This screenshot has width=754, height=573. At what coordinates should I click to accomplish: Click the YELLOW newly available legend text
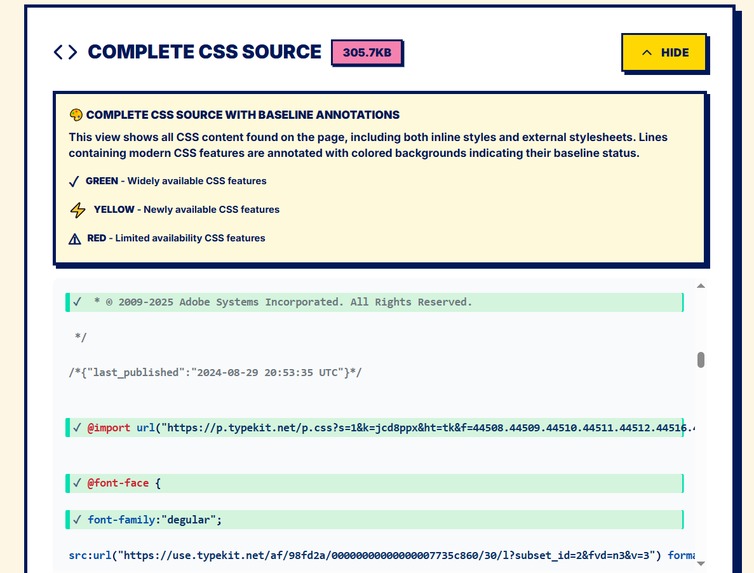[x=187, y=210]
